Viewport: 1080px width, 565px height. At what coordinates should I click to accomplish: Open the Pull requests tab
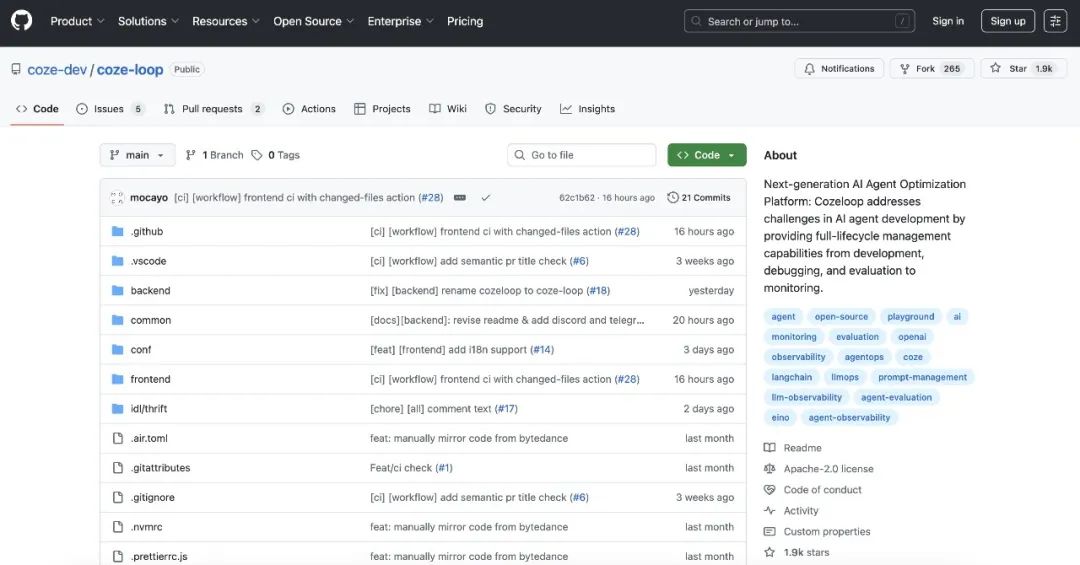coord(213,109)
